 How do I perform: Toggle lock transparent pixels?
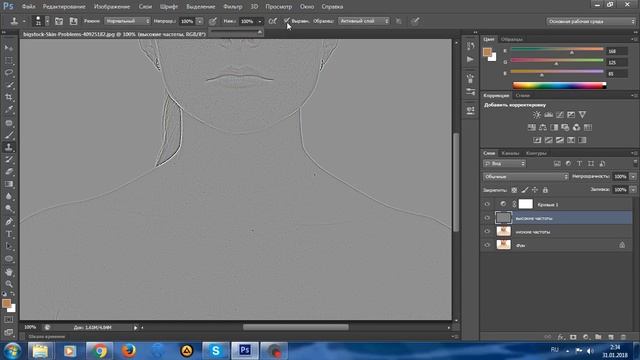coord(514,190)
